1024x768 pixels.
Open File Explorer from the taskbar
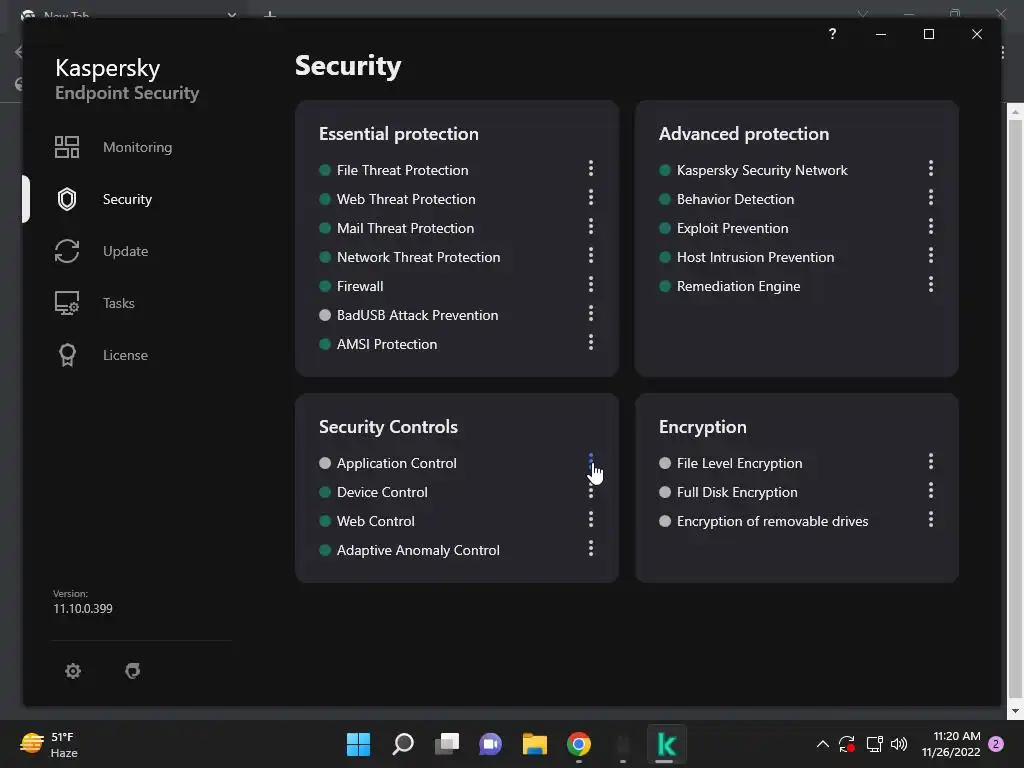pyautogui.click(x=534, y=744)
